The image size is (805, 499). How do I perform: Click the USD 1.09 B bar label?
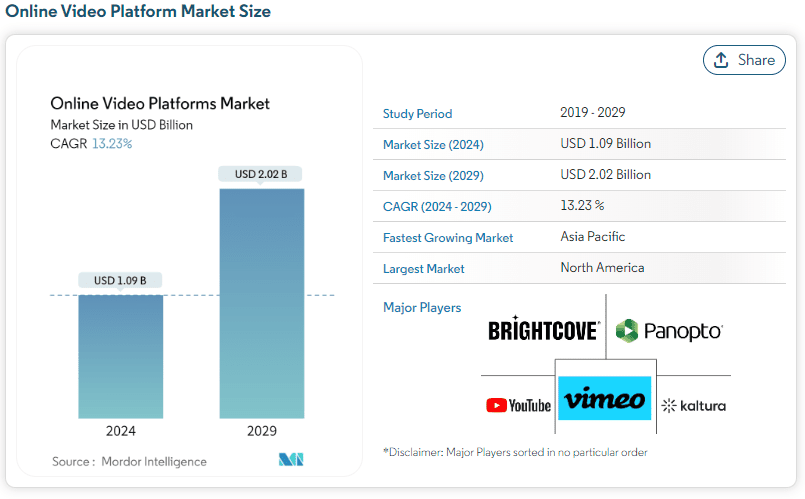coord(120,280)
